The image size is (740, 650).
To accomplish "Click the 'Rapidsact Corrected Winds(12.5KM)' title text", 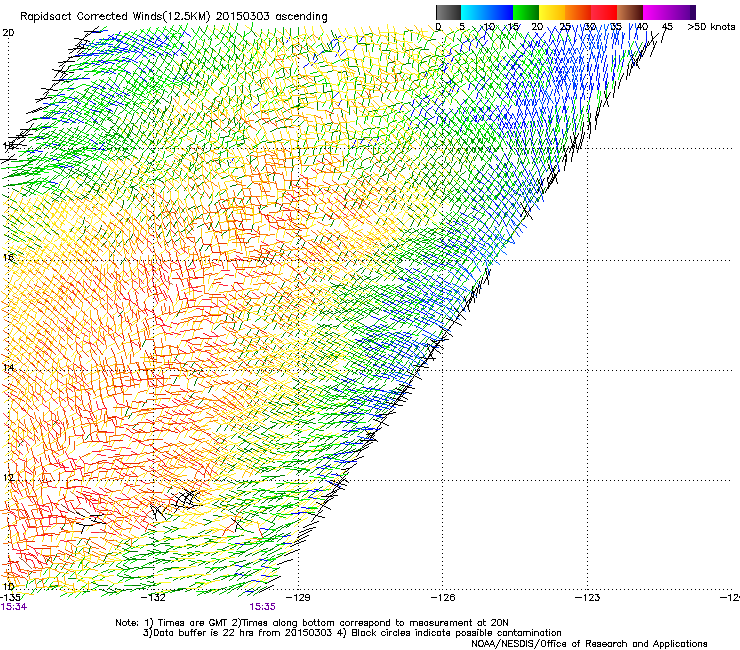I will (x=115, y=17).
